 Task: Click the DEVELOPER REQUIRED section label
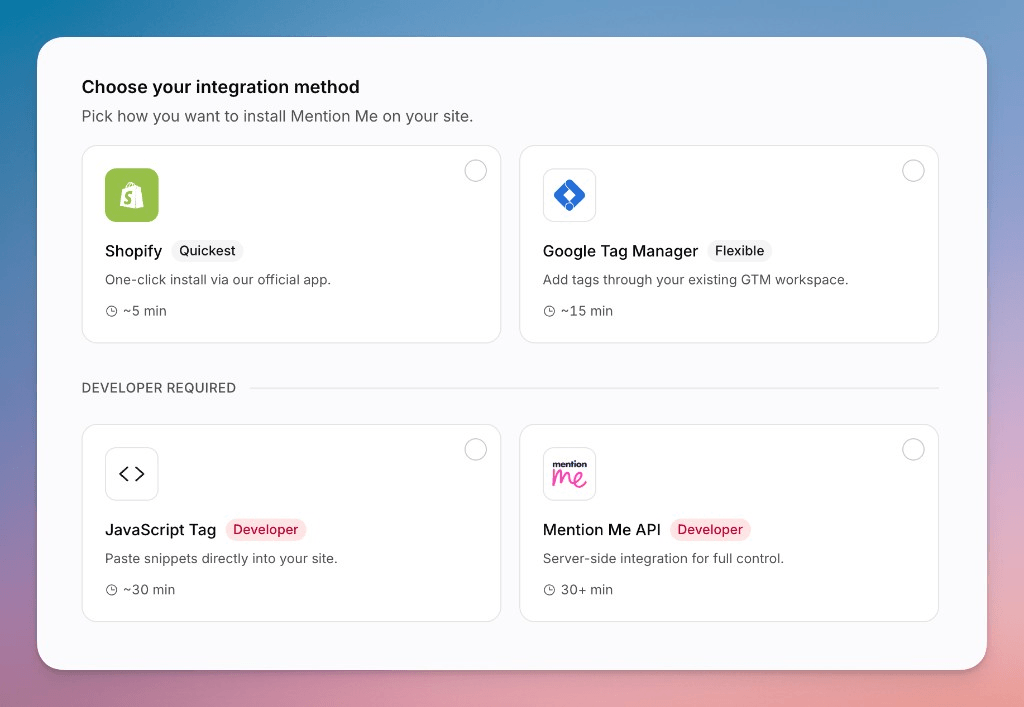click(159, 388)
